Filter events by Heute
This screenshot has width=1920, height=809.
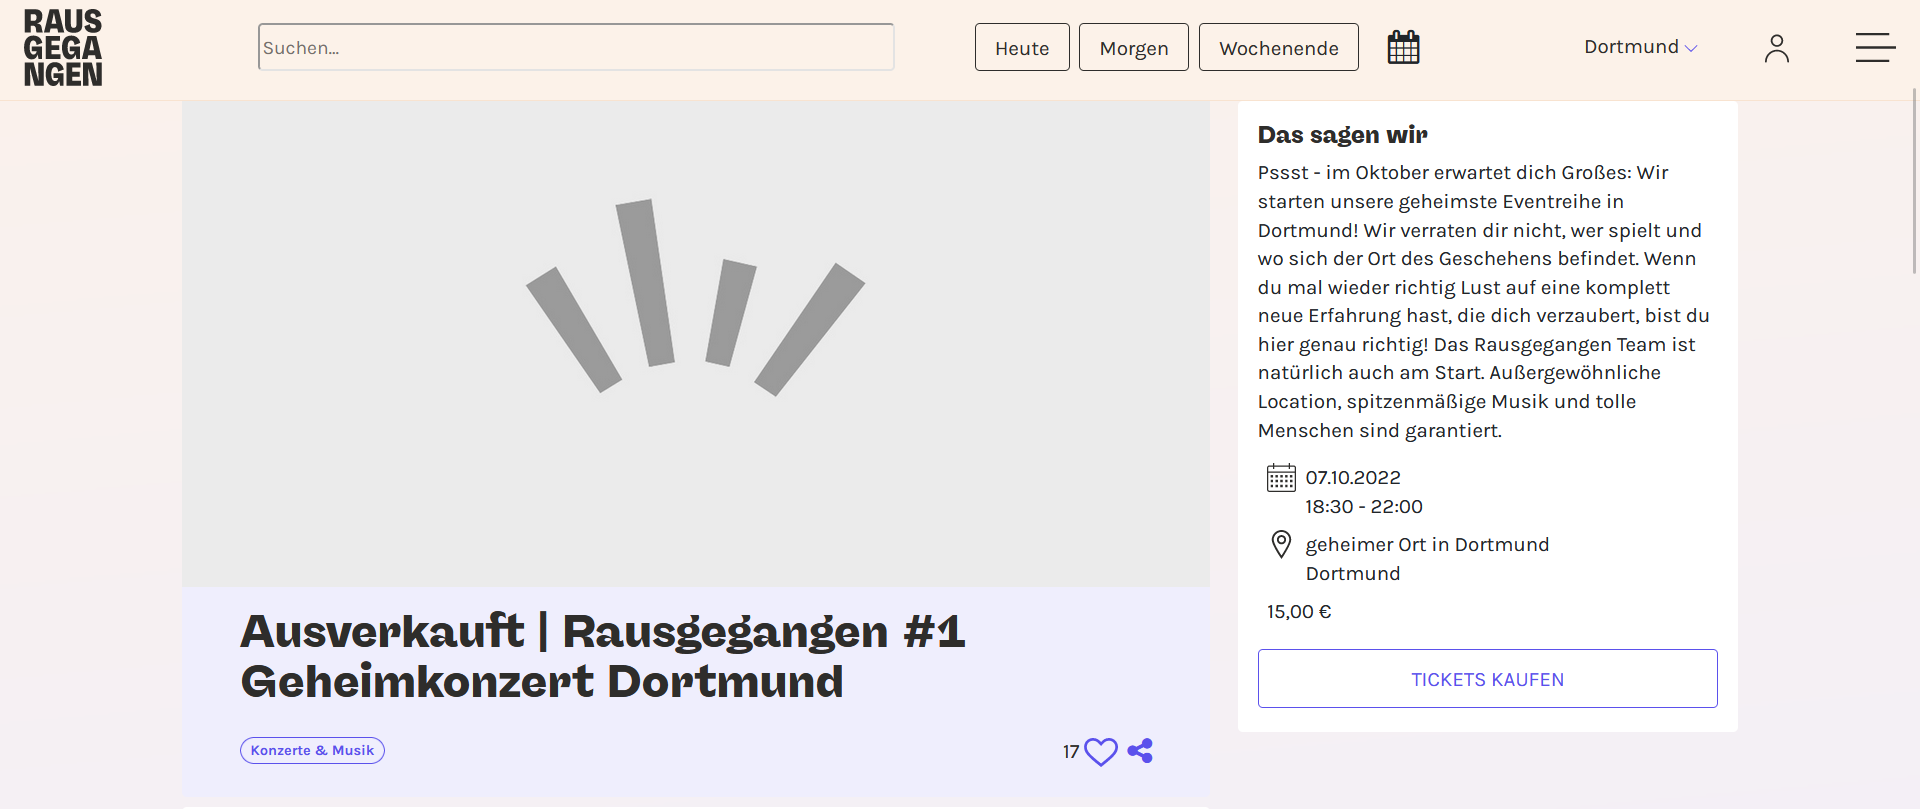coord(1022,47)
